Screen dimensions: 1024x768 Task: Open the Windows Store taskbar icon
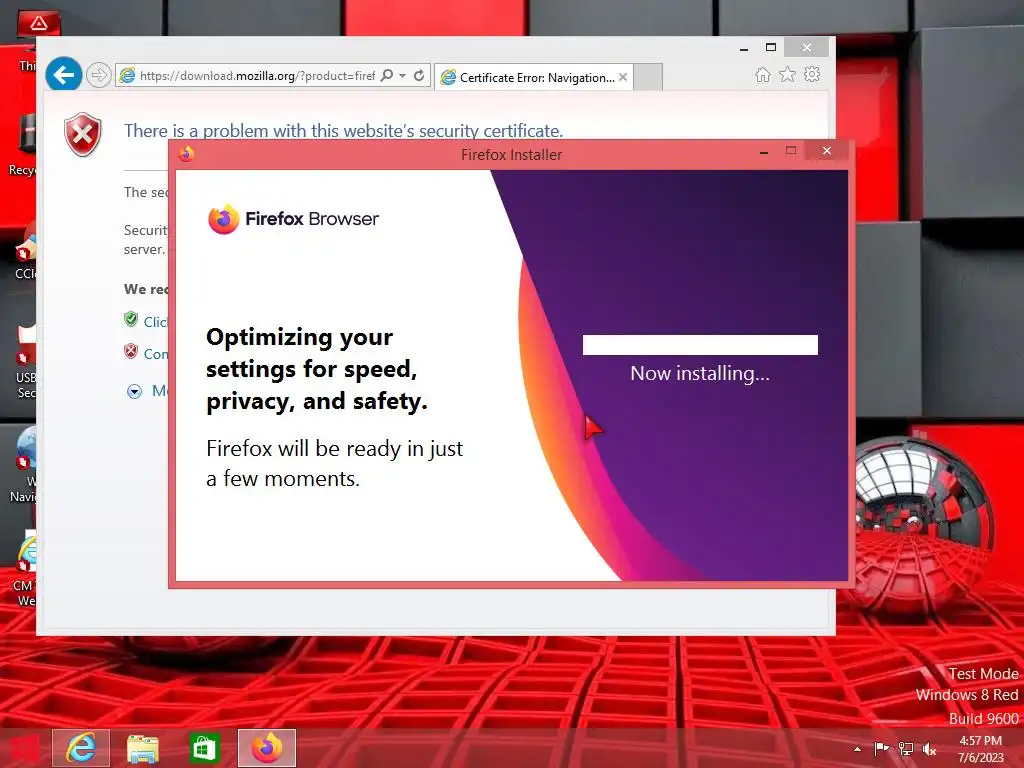204,748
